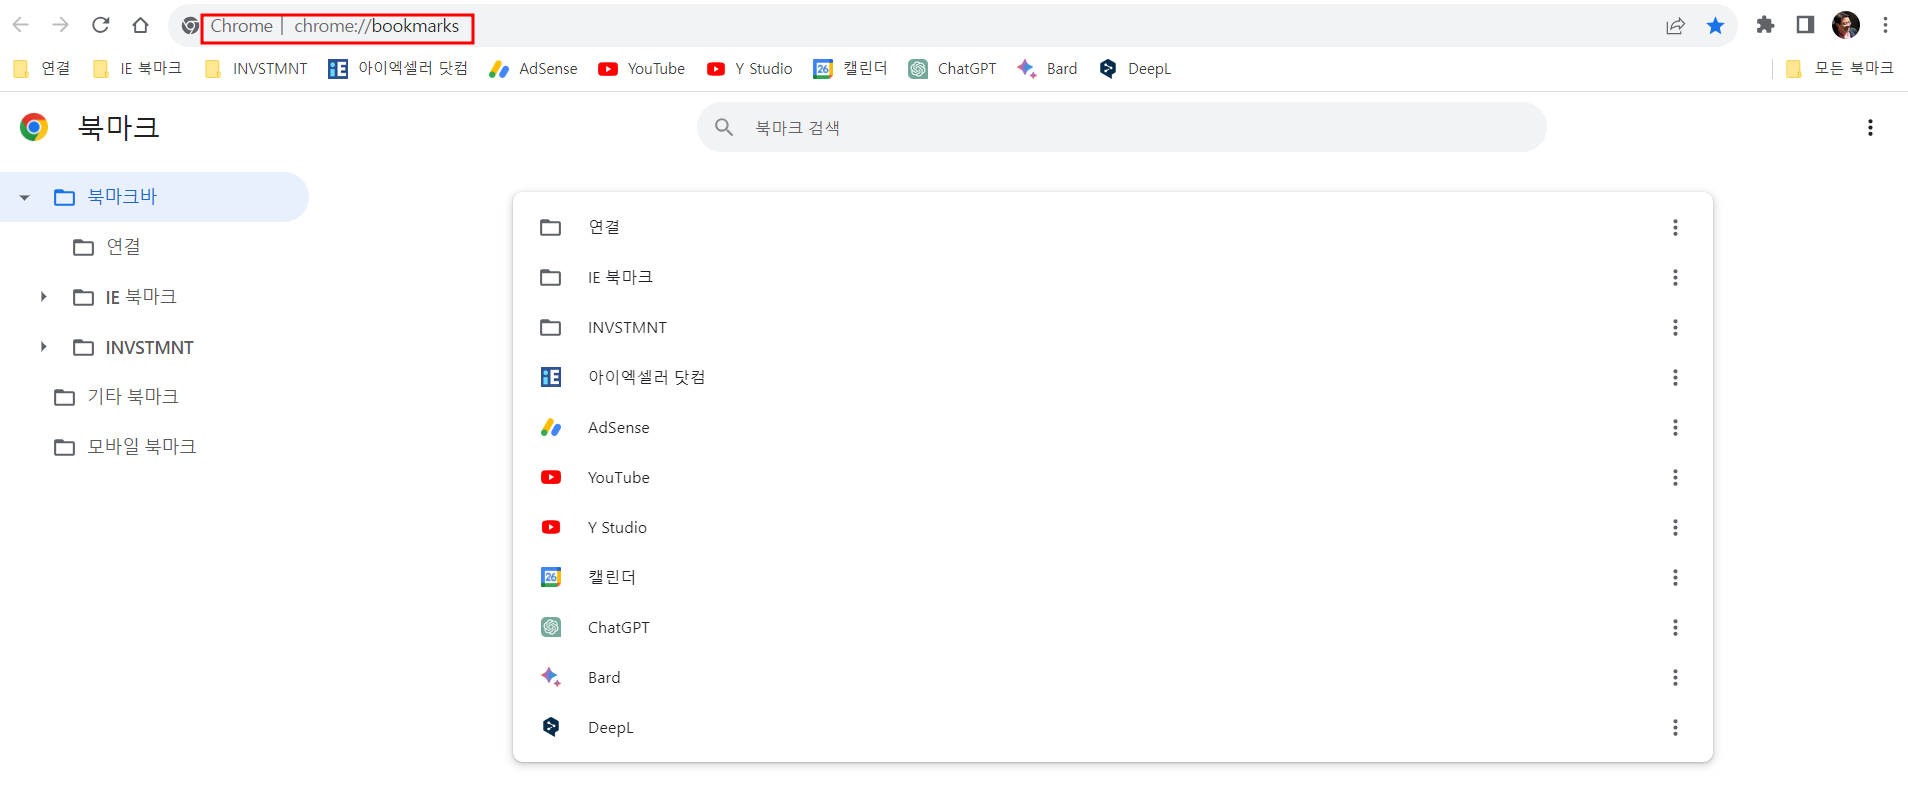1908x792 pixels.
Task: Click the 북마크 검색 search field
Action: point(1122,127)
